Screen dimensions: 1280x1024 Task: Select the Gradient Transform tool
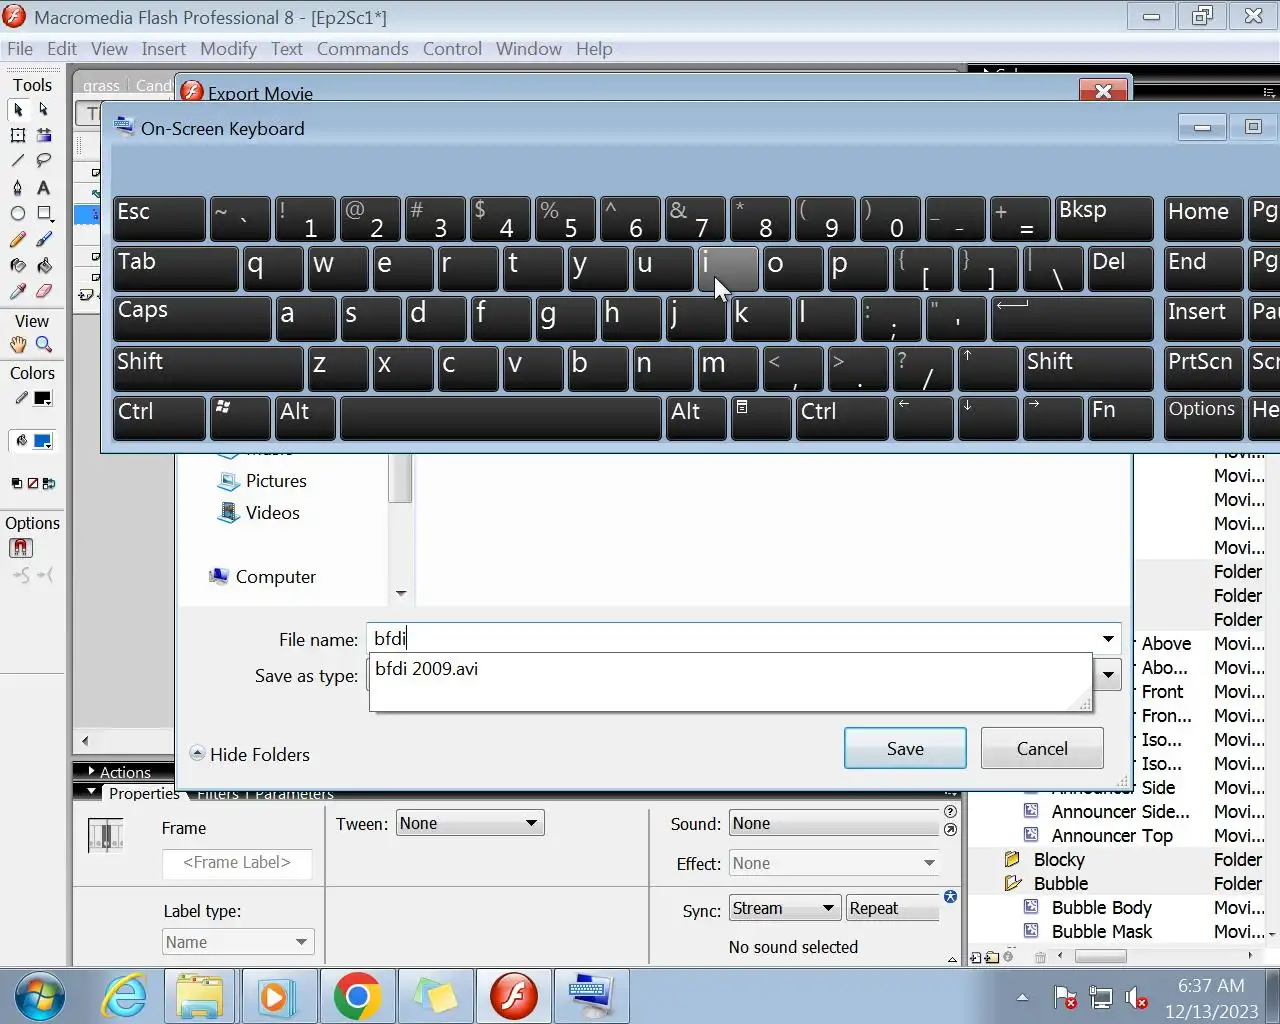coord(43,135)
